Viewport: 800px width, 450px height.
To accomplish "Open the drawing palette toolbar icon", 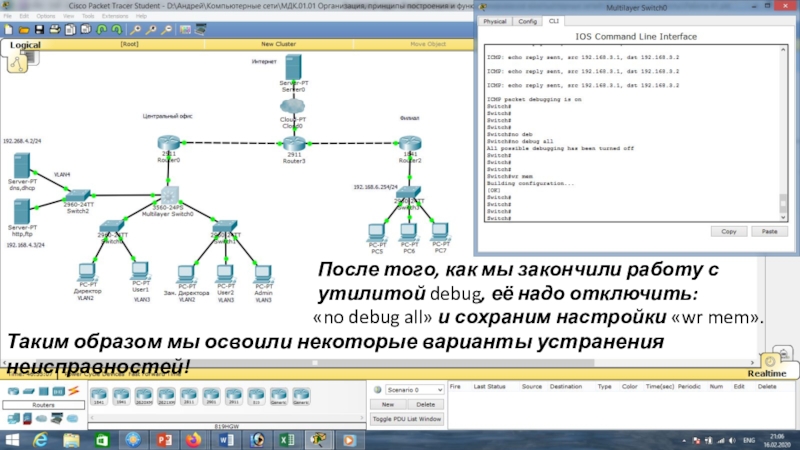I will pos(185,30).
